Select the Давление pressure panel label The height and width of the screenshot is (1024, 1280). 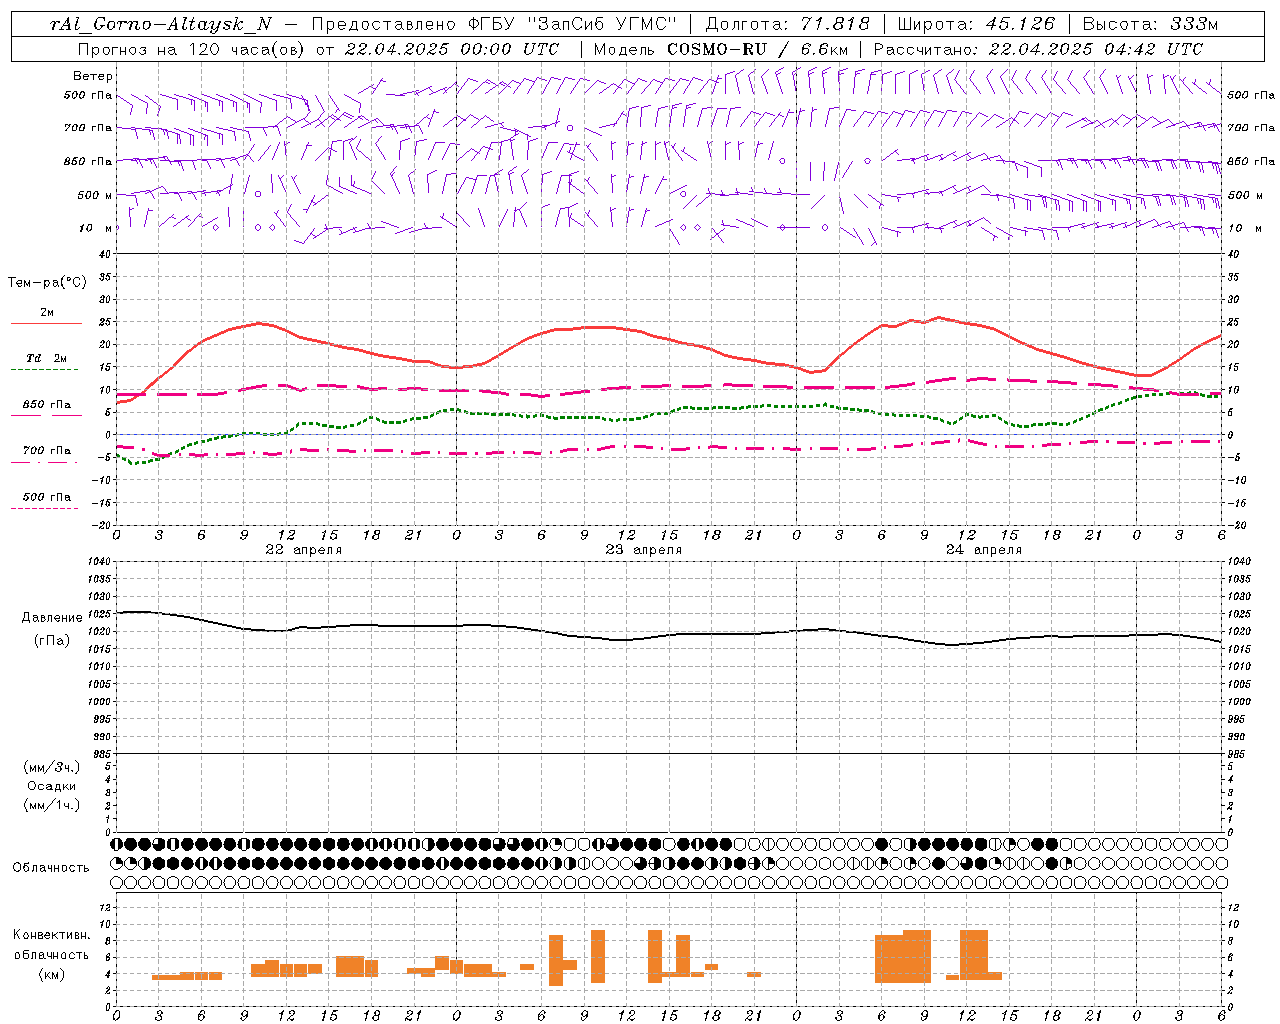click(52, 617)
